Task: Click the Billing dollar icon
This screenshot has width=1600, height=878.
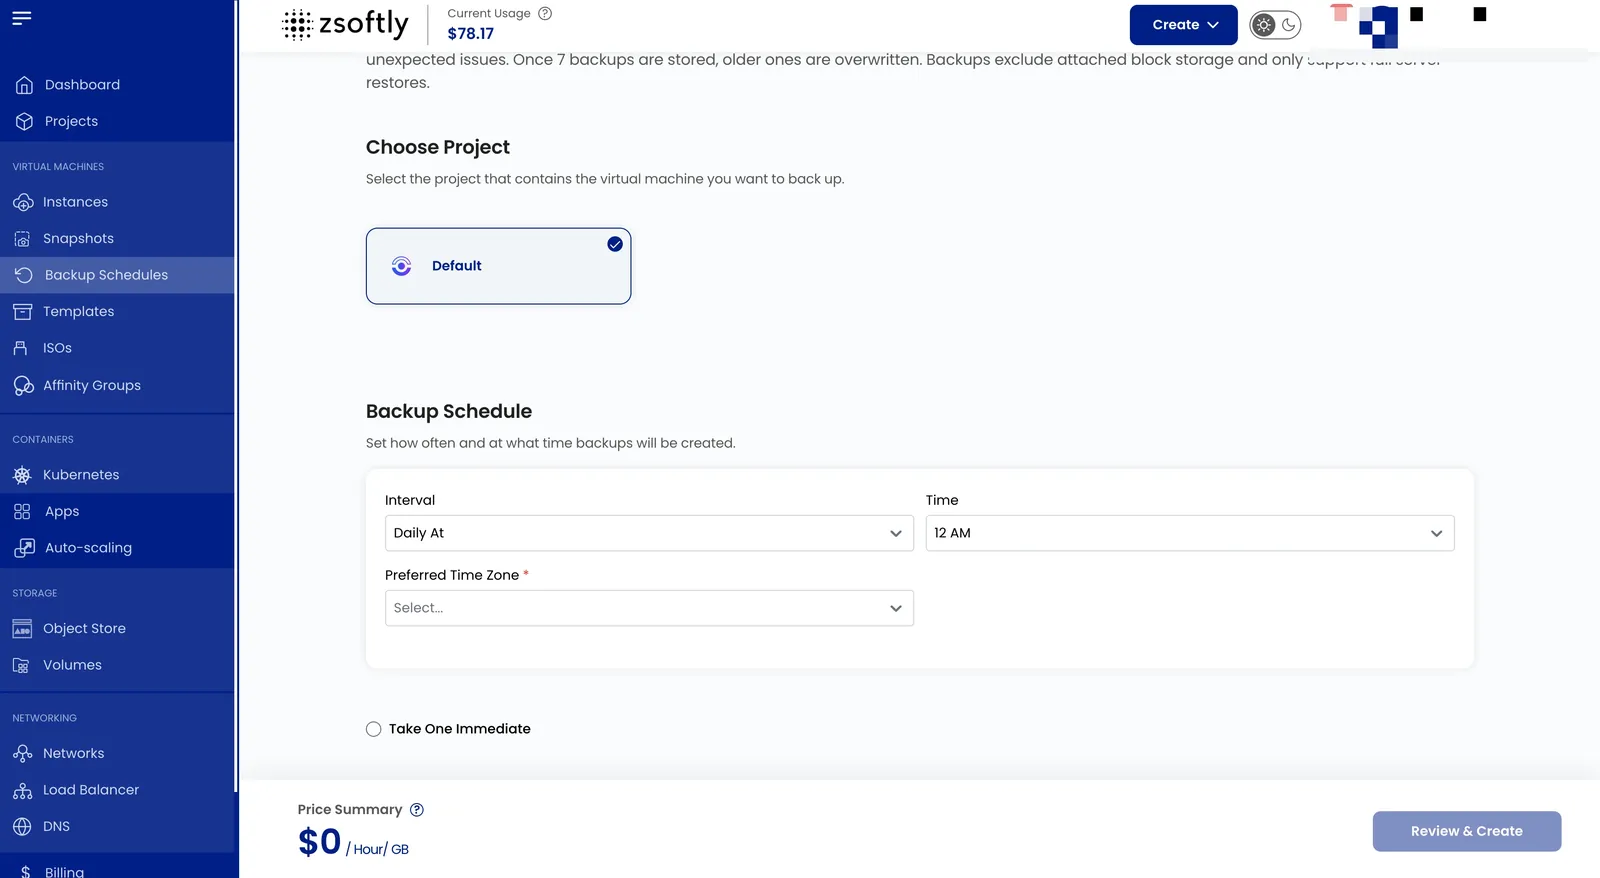Action: [x=25, y=871]
